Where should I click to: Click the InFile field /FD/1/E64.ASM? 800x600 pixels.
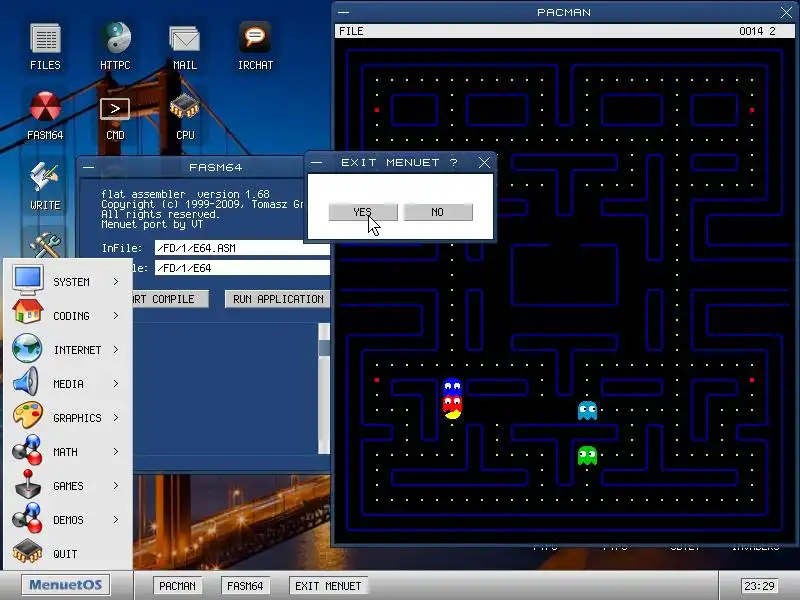(x=242, y=248)
